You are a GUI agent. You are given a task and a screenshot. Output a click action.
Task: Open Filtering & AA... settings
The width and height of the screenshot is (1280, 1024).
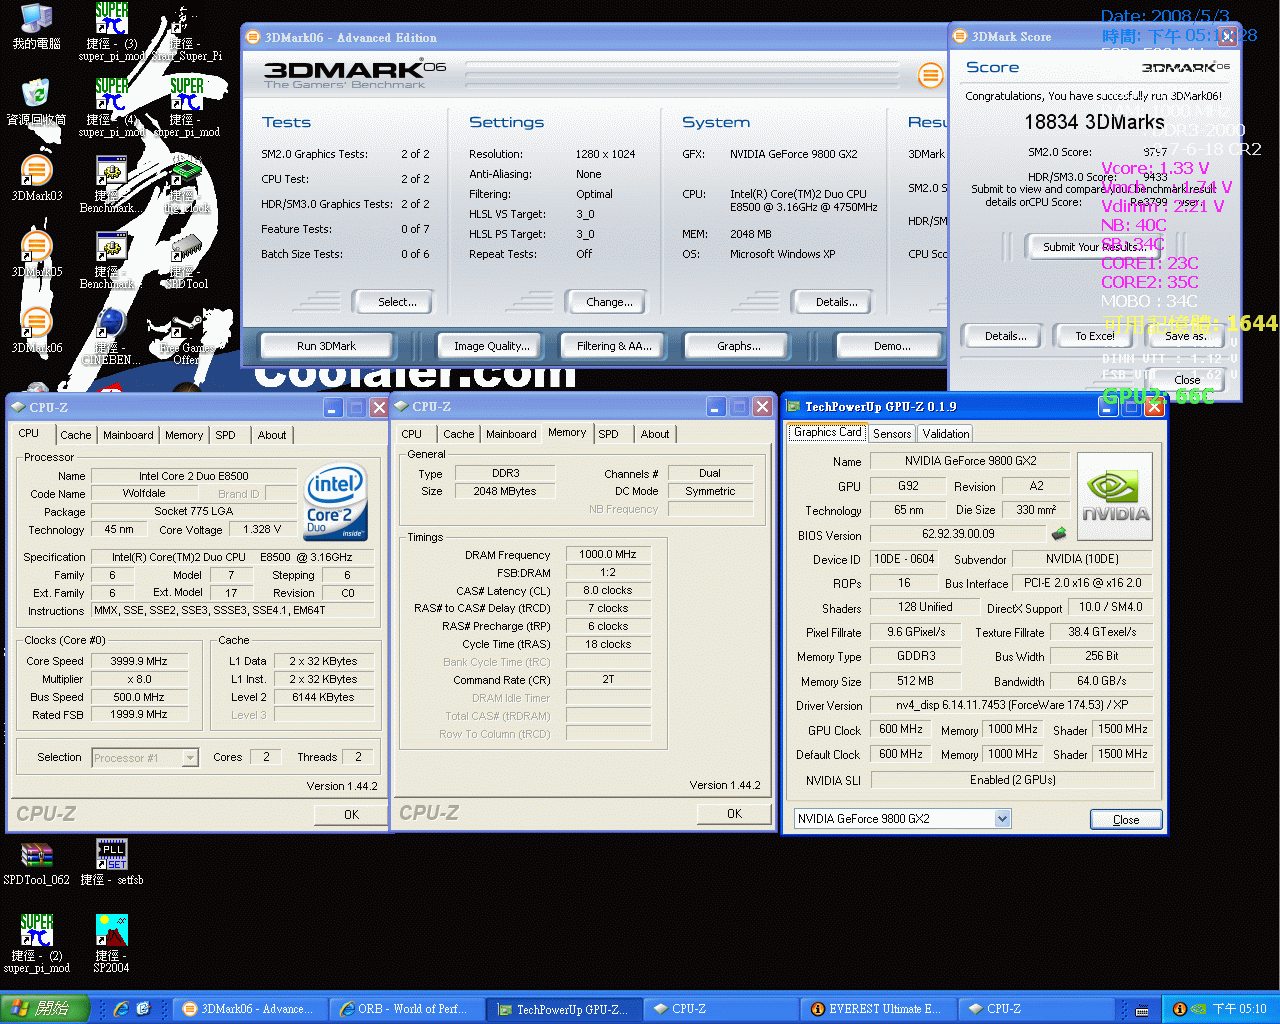click(x=614, y=346)
